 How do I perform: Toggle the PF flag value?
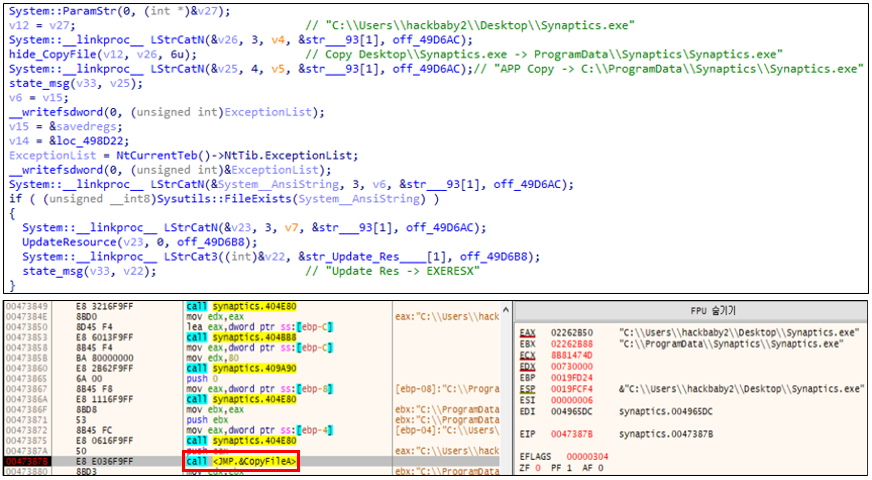(x=569, y=468)
